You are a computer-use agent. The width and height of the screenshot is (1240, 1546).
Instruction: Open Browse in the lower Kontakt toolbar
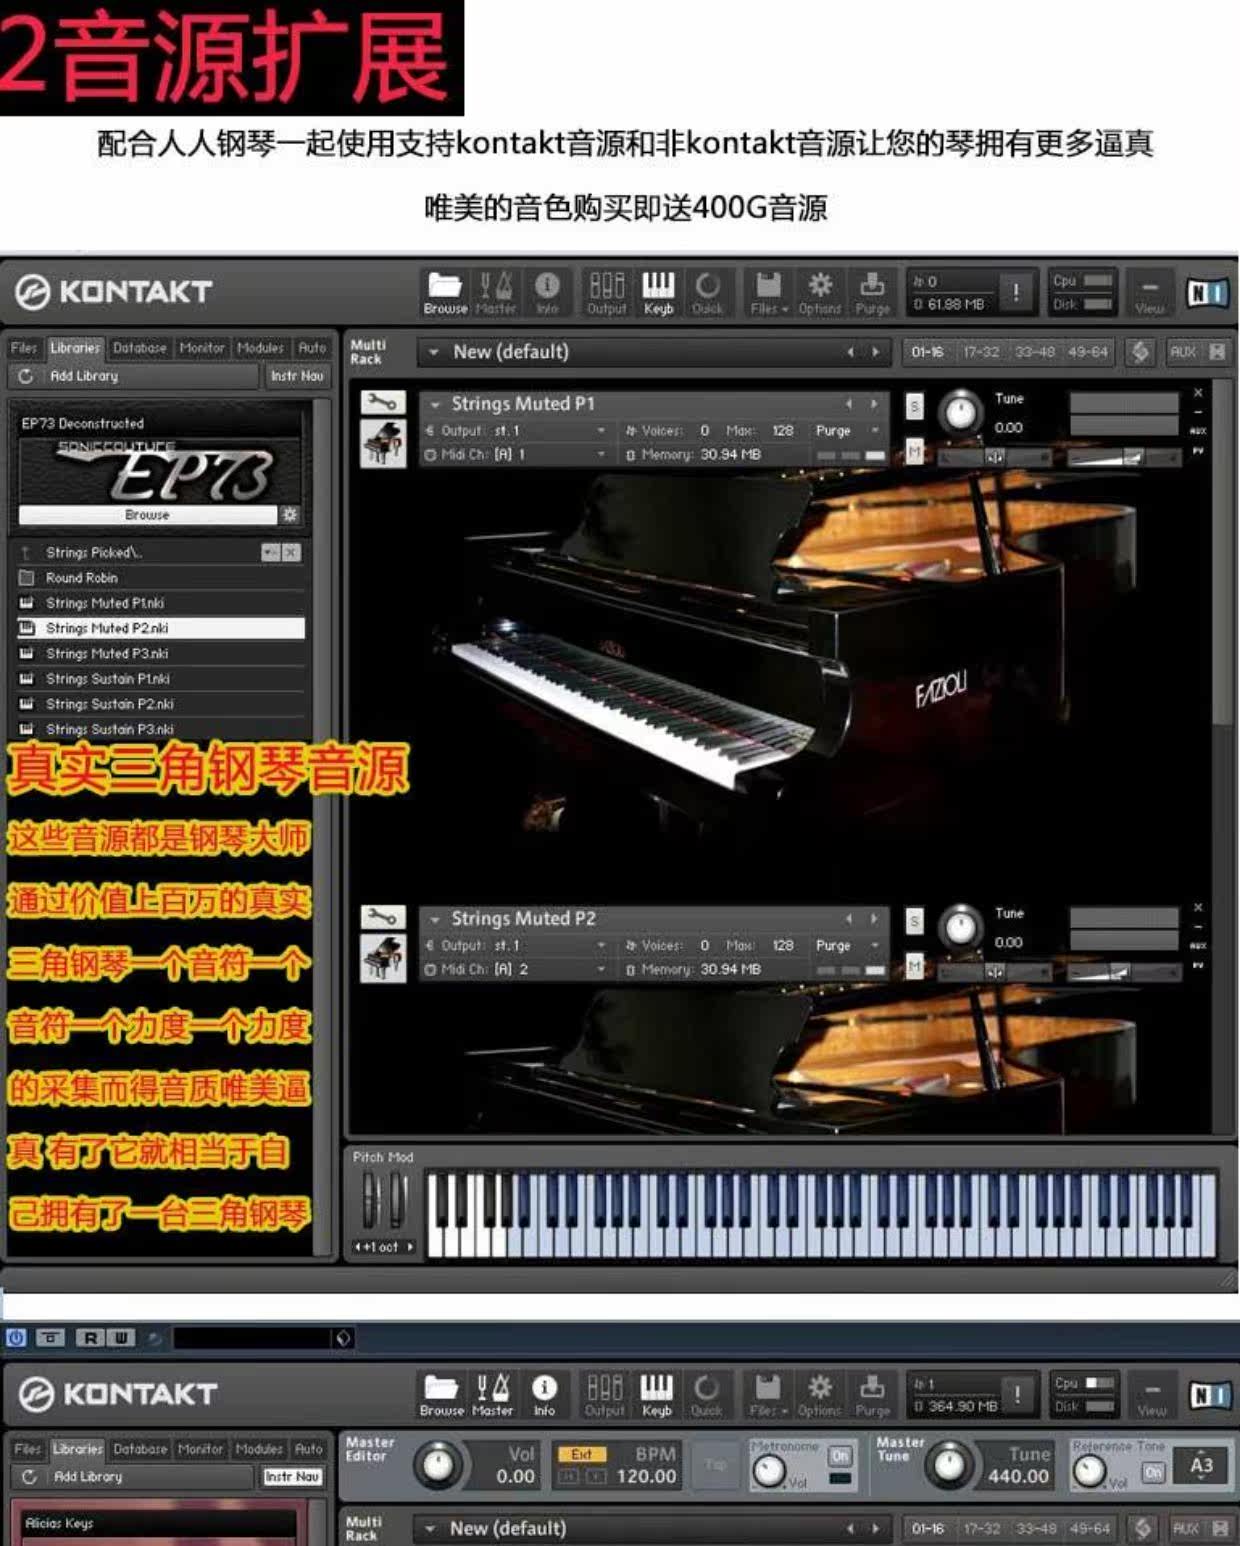[441, 1395]
